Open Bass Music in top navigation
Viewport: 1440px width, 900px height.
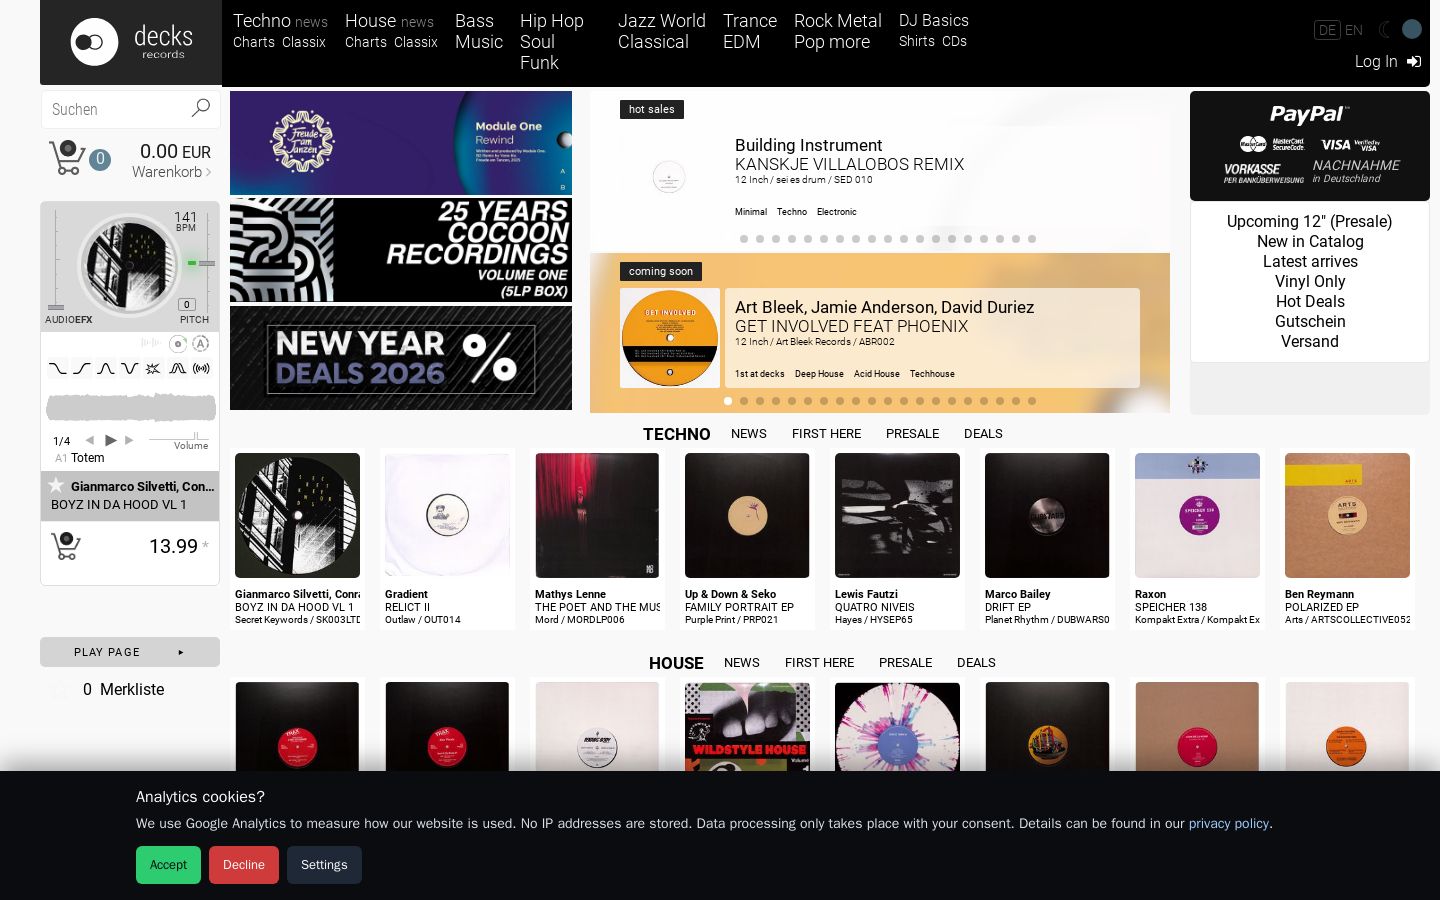click(x=479, y=31)
